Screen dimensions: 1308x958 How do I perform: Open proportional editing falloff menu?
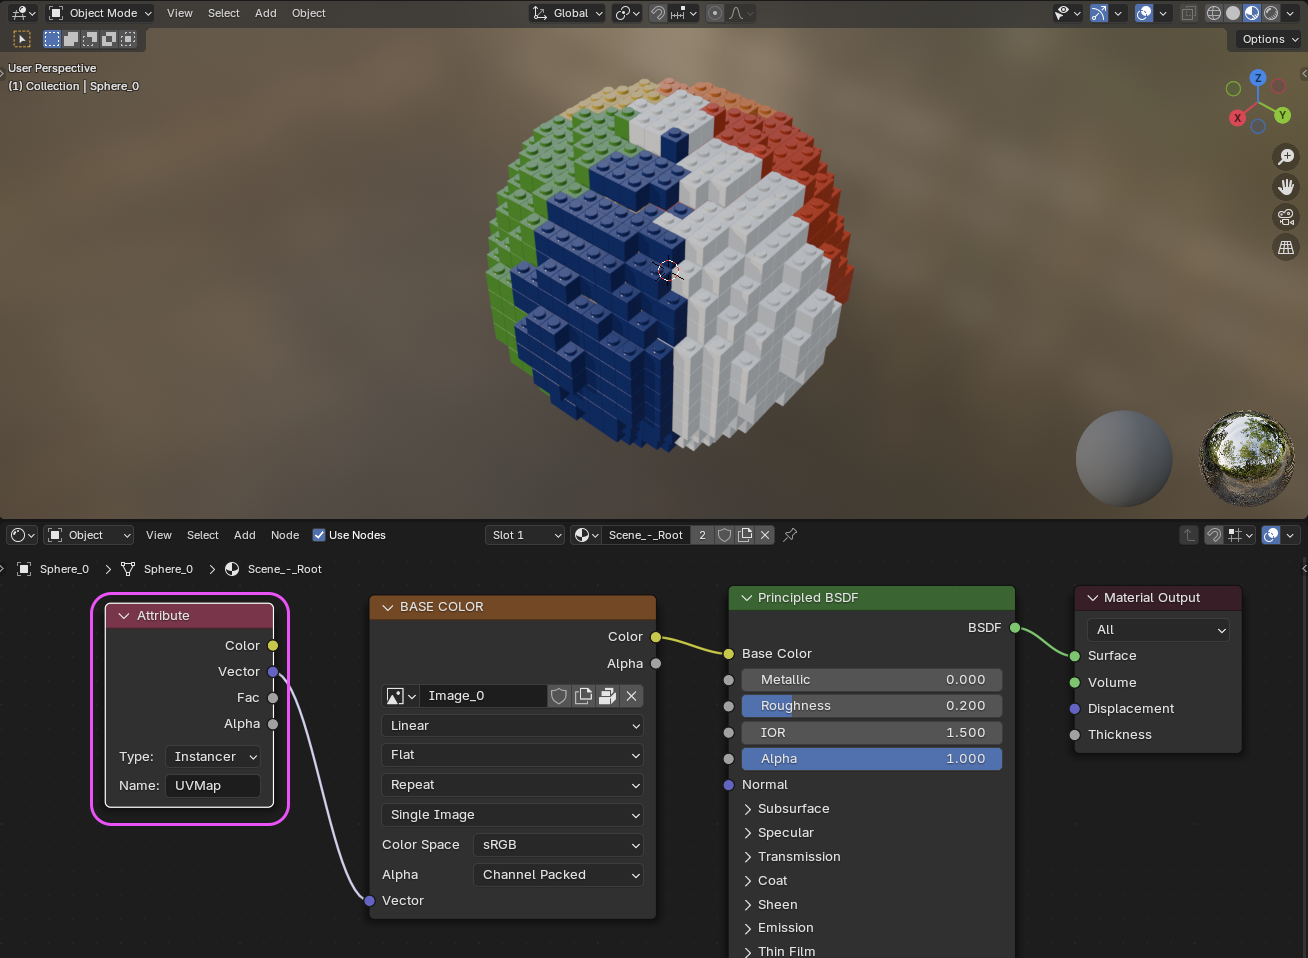pos(741,13)
